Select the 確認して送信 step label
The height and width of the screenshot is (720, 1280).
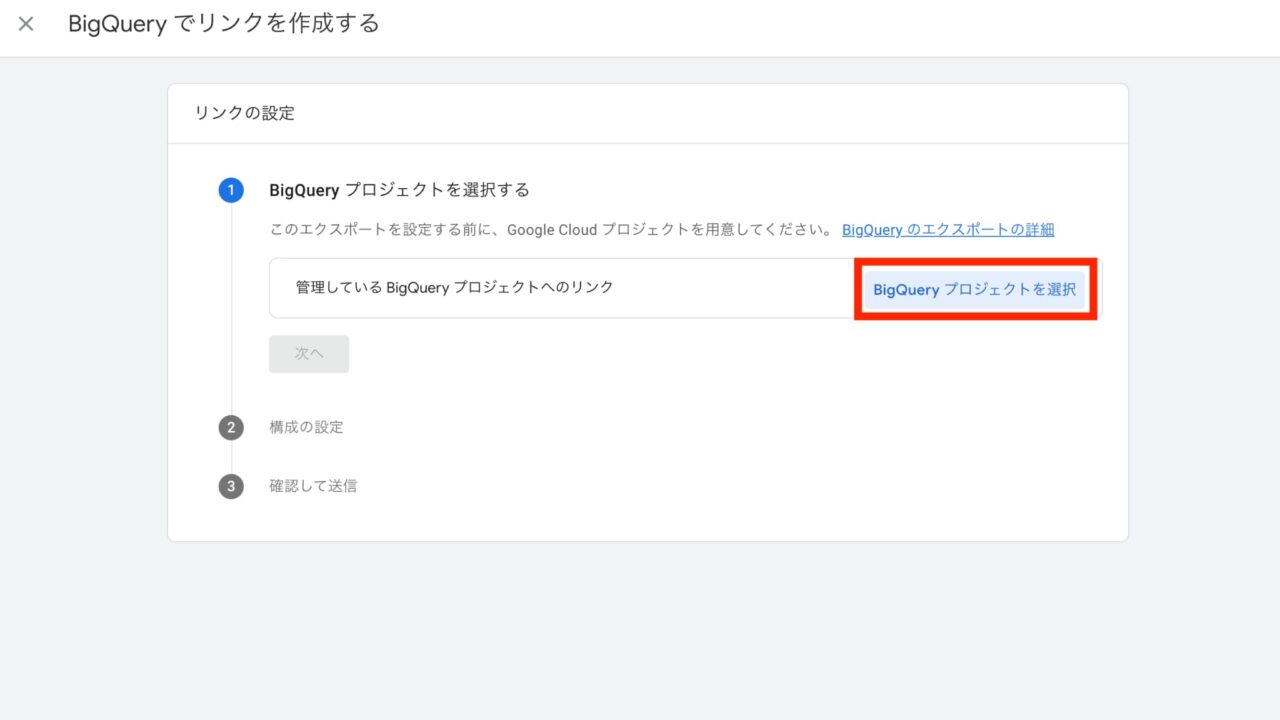click(313, 486)
